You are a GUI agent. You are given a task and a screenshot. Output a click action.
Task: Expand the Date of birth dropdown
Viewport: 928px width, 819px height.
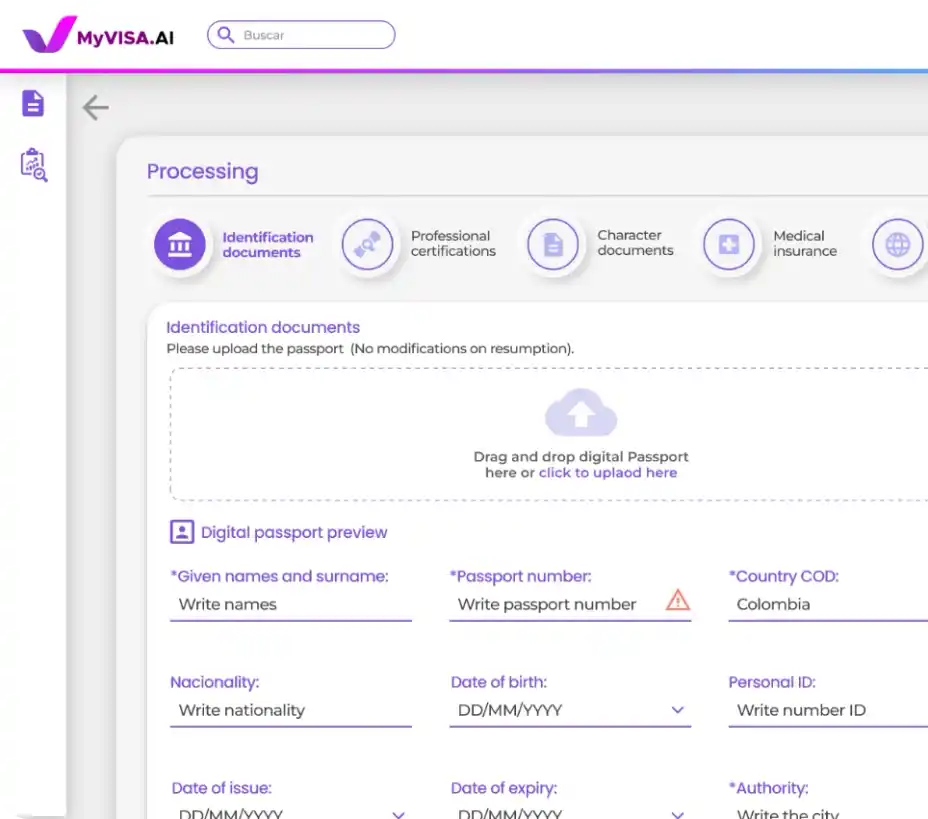click(x=678, y=710)
